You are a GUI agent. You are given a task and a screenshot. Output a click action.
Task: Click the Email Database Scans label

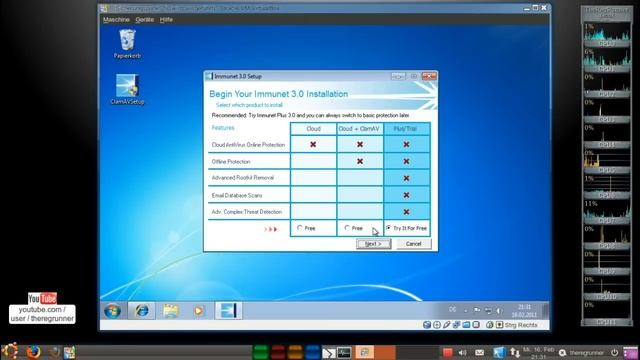coord(237,195)
